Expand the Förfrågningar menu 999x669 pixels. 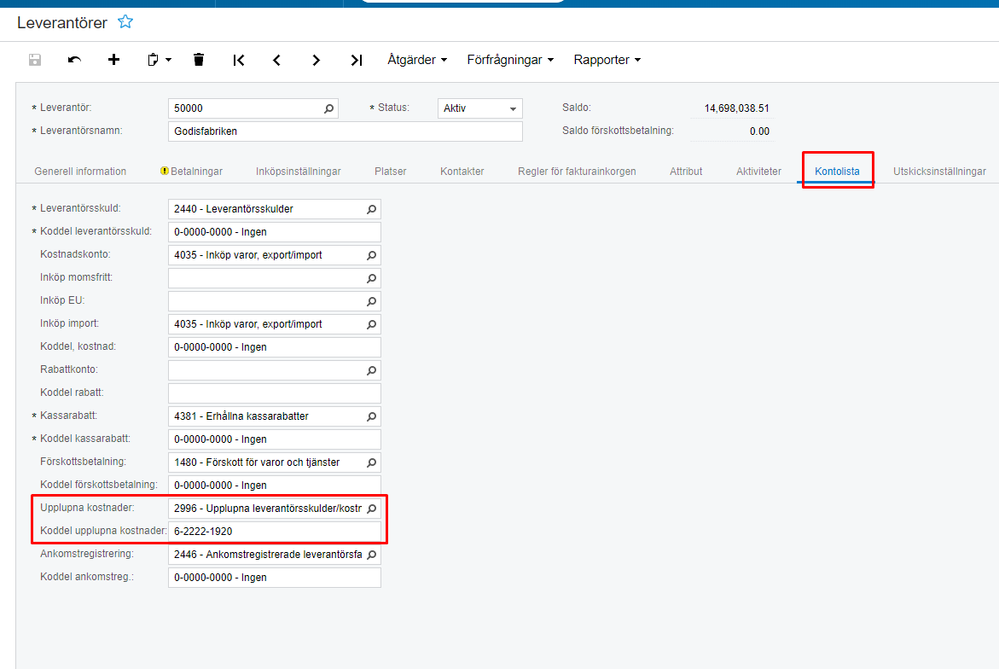pos(509,59)
